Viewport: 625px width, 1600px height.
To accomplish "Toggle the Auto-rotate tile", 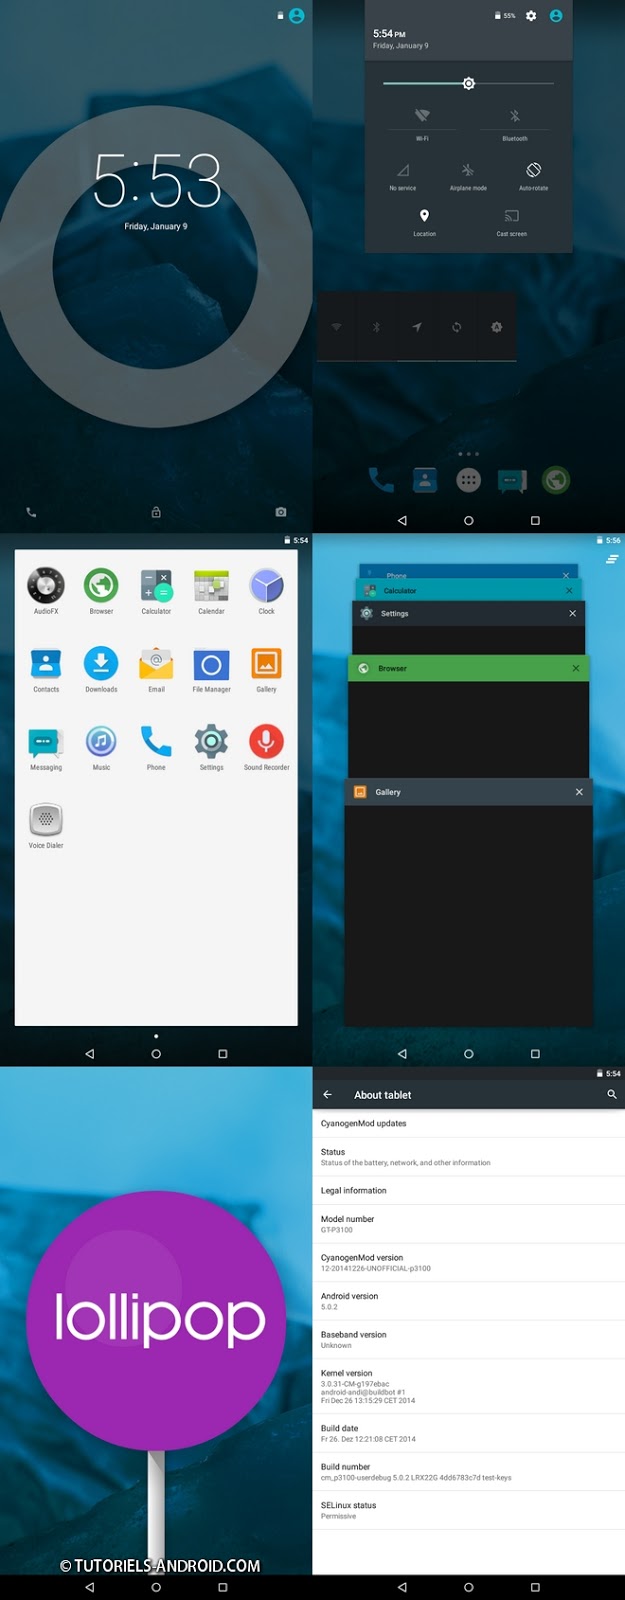I will pyautogui.click(x=534, y=175).
